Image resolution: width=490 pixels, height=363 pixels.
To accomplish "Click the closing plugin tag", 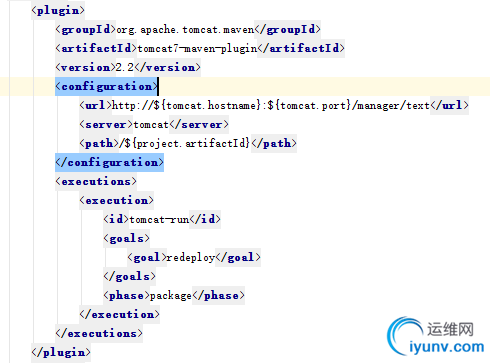I will 61,353.
